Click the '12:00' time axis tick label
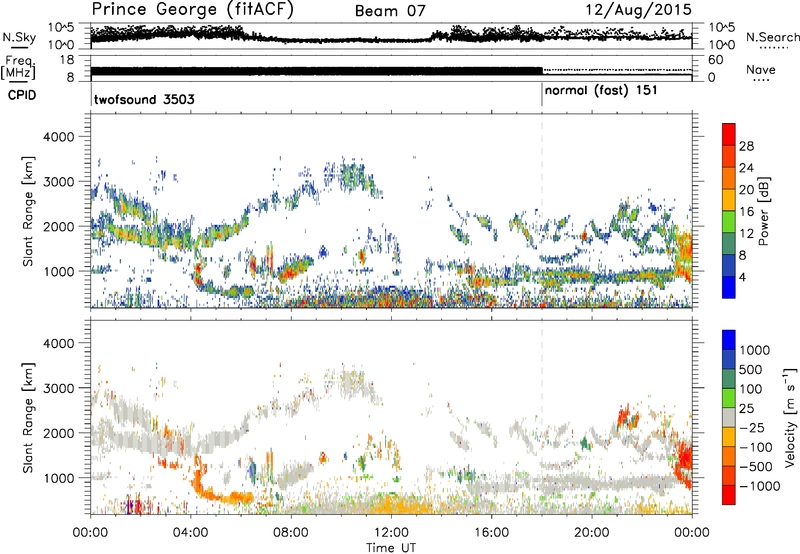Viewport: 800px width, 554px height. (x=391, y=533)
